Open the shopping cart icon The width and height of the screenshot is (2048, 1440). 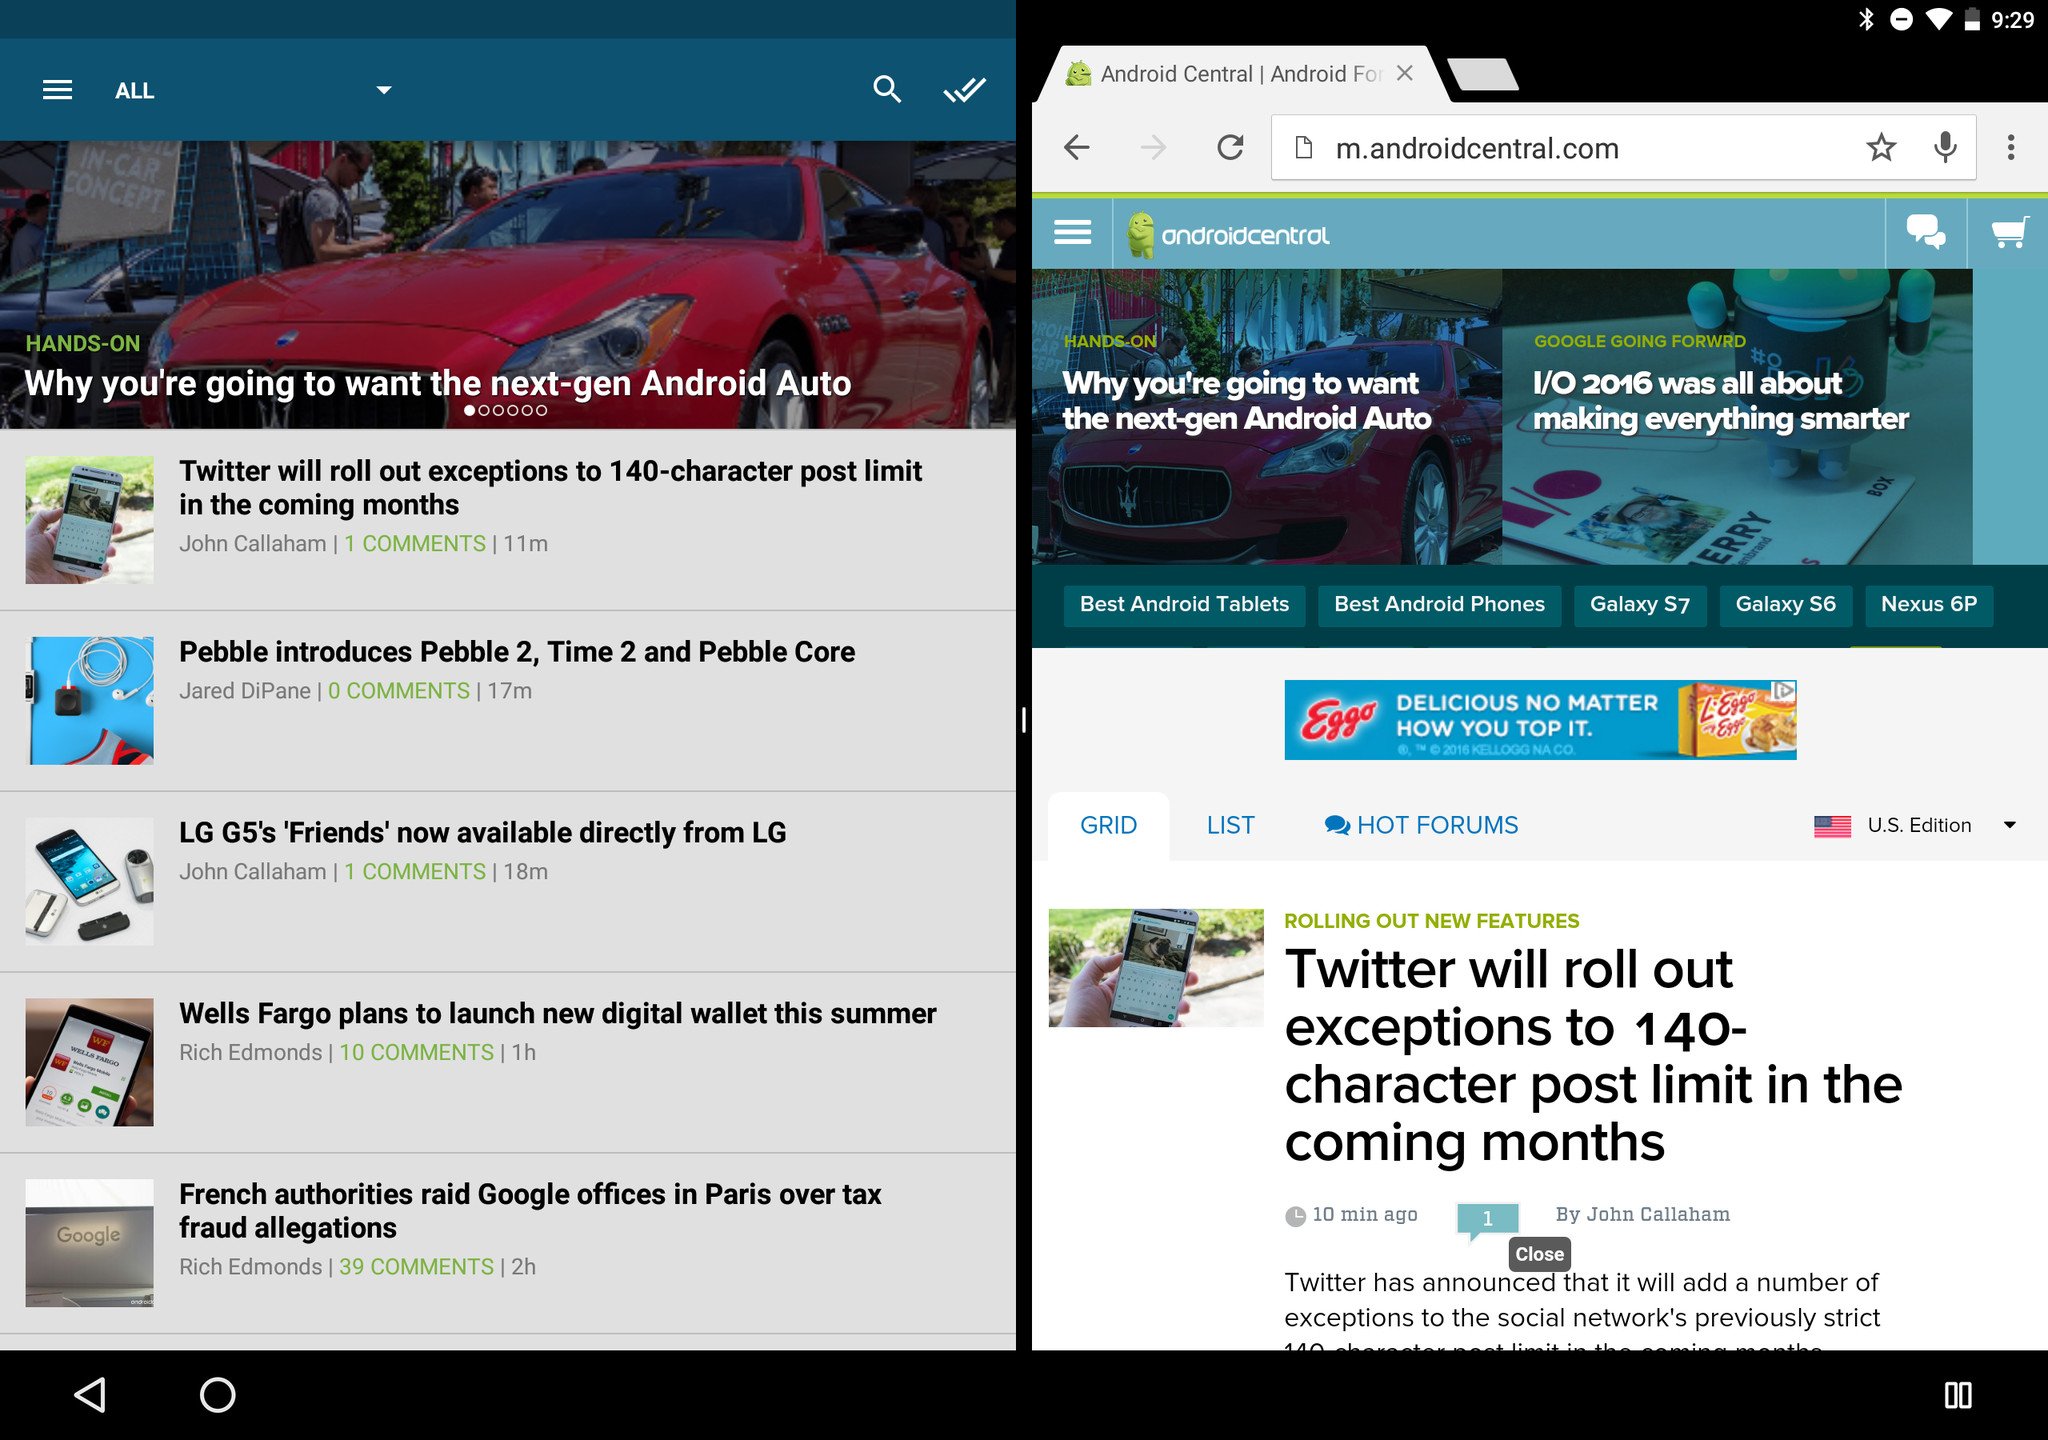[x=2008, y=234]
